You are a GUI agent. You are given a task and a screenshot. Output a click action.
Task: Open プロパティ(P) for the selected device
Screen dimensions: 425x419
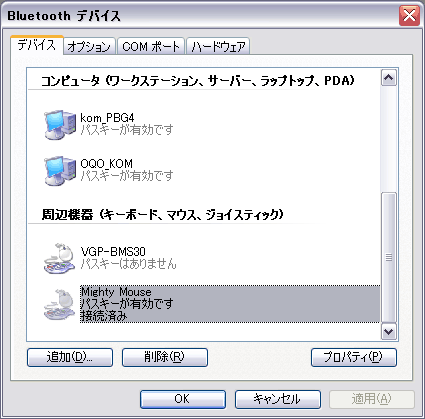tap(354, 357)
